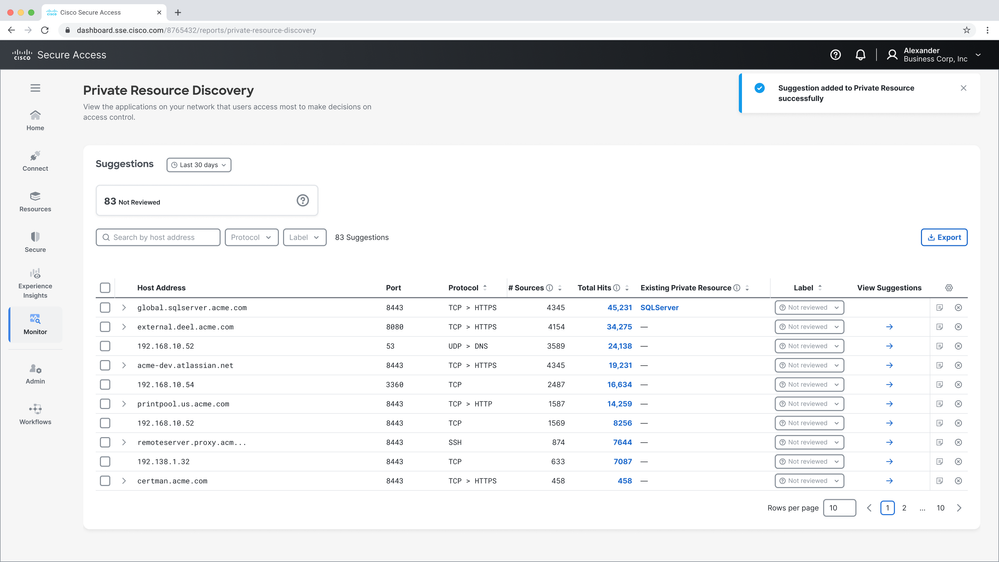Screen dimensions: 999x562
Task: Go to page 2 of results
Action: (904, 508)
